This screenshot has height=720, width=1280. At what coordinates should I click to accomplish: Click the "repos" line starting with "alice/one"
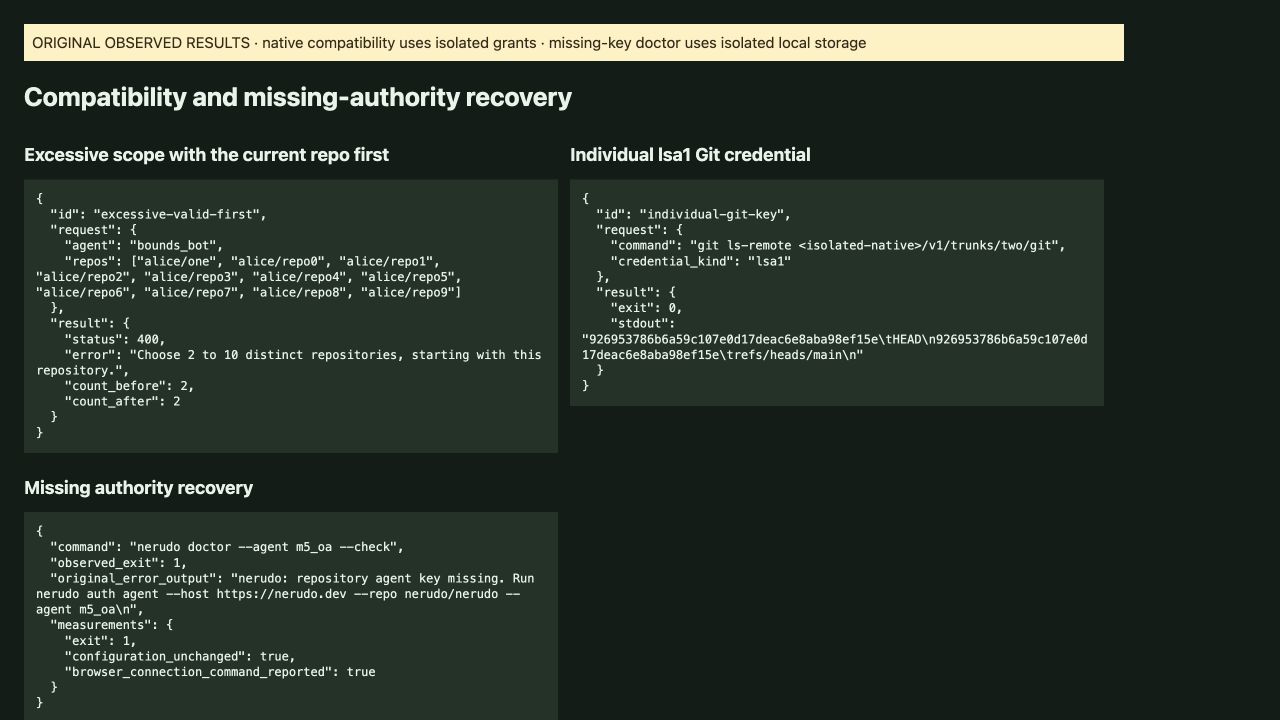[253, 261]
